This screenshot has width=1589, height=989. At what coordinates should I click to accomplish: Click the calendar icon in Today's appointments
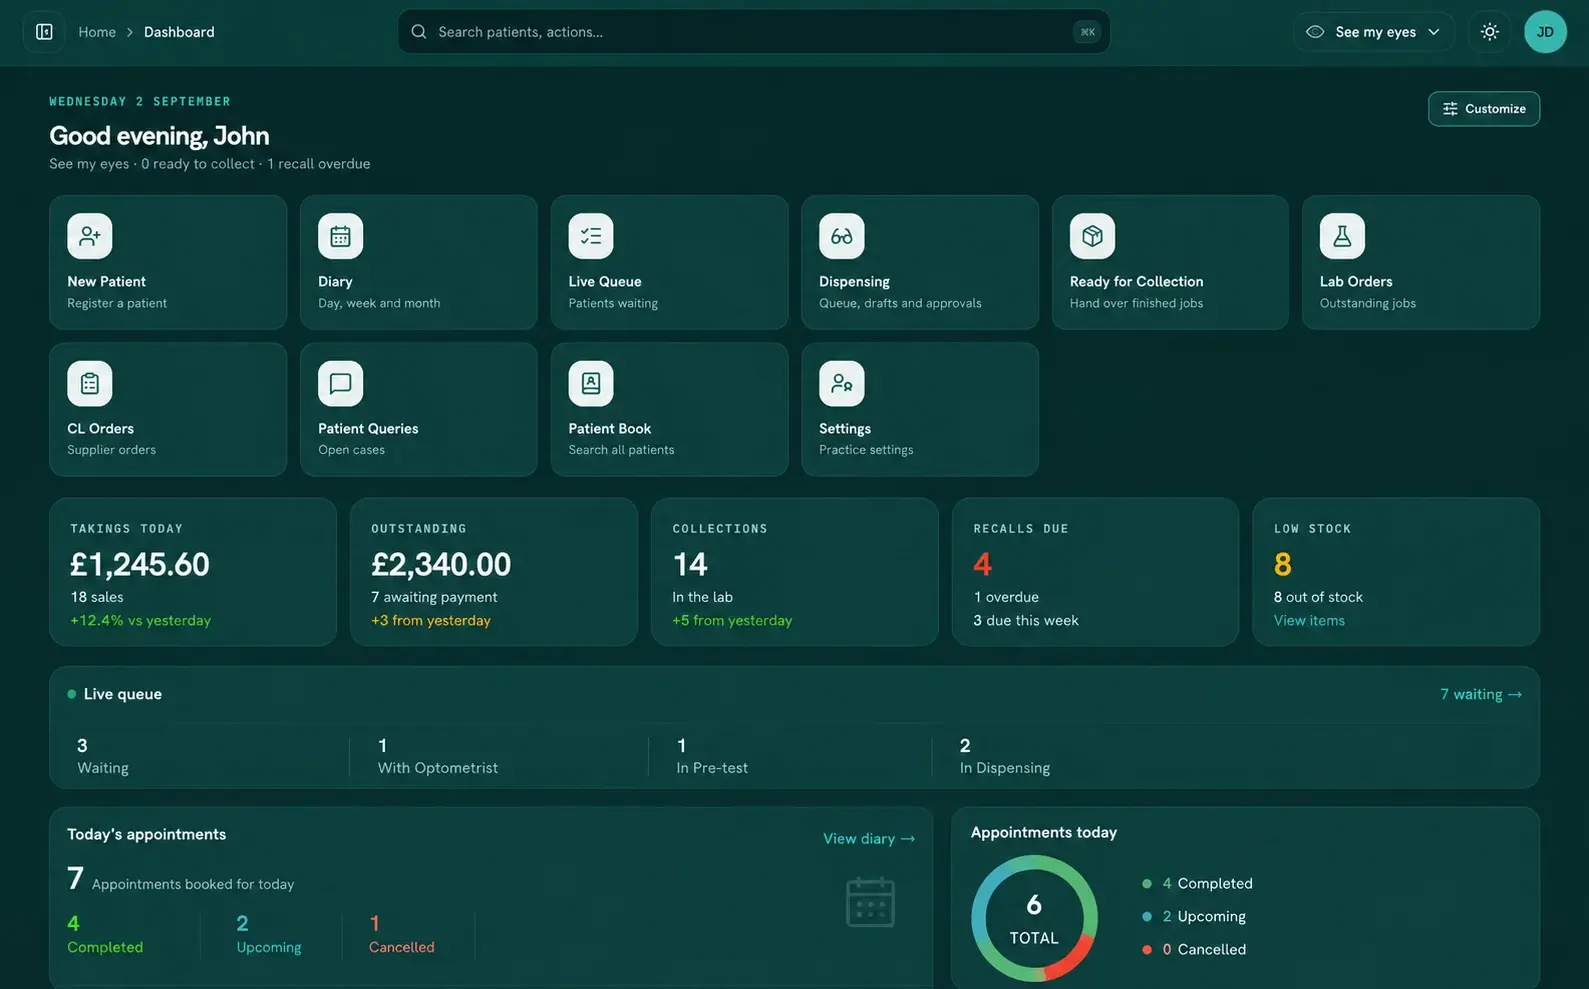tap(870, 902)
